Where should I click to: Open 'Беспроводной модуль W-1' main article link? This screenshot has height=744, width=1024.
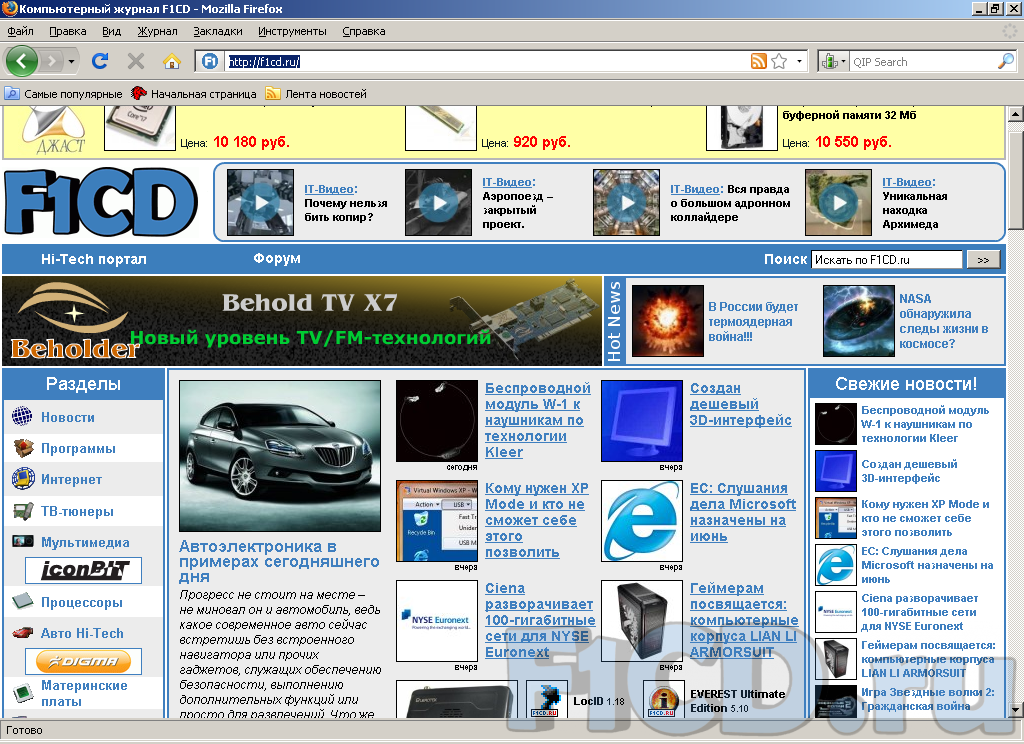(x=537, y=420)
